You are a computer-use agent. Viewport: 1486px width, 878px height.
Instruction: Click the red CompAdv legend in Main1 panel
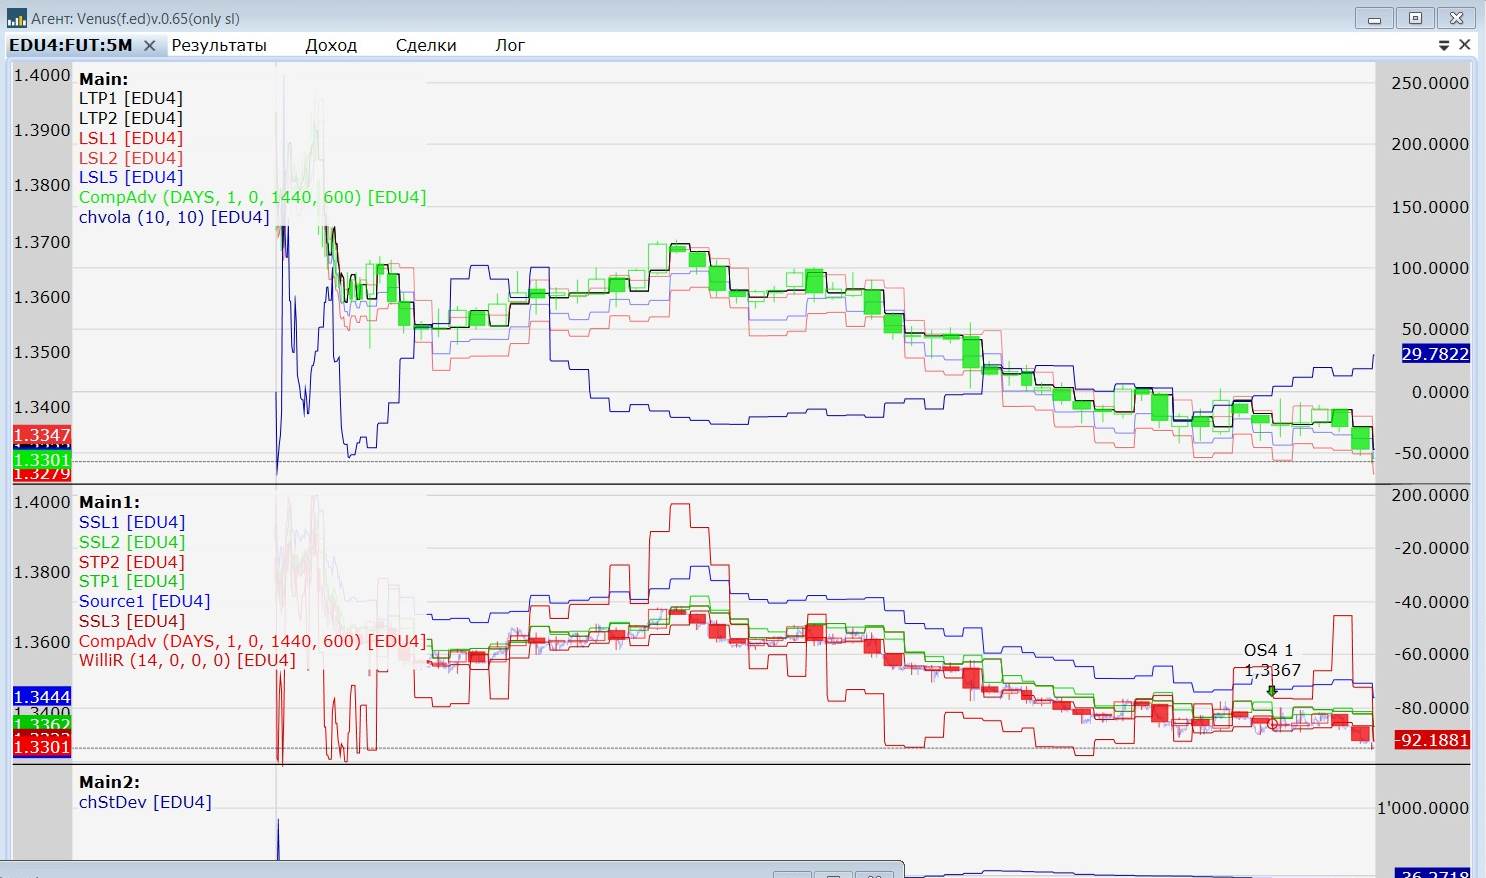(x=253, y=641)
